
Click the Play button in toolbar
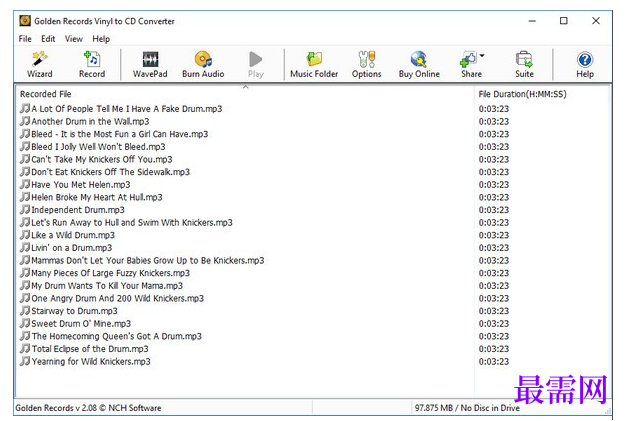point(256,64)
